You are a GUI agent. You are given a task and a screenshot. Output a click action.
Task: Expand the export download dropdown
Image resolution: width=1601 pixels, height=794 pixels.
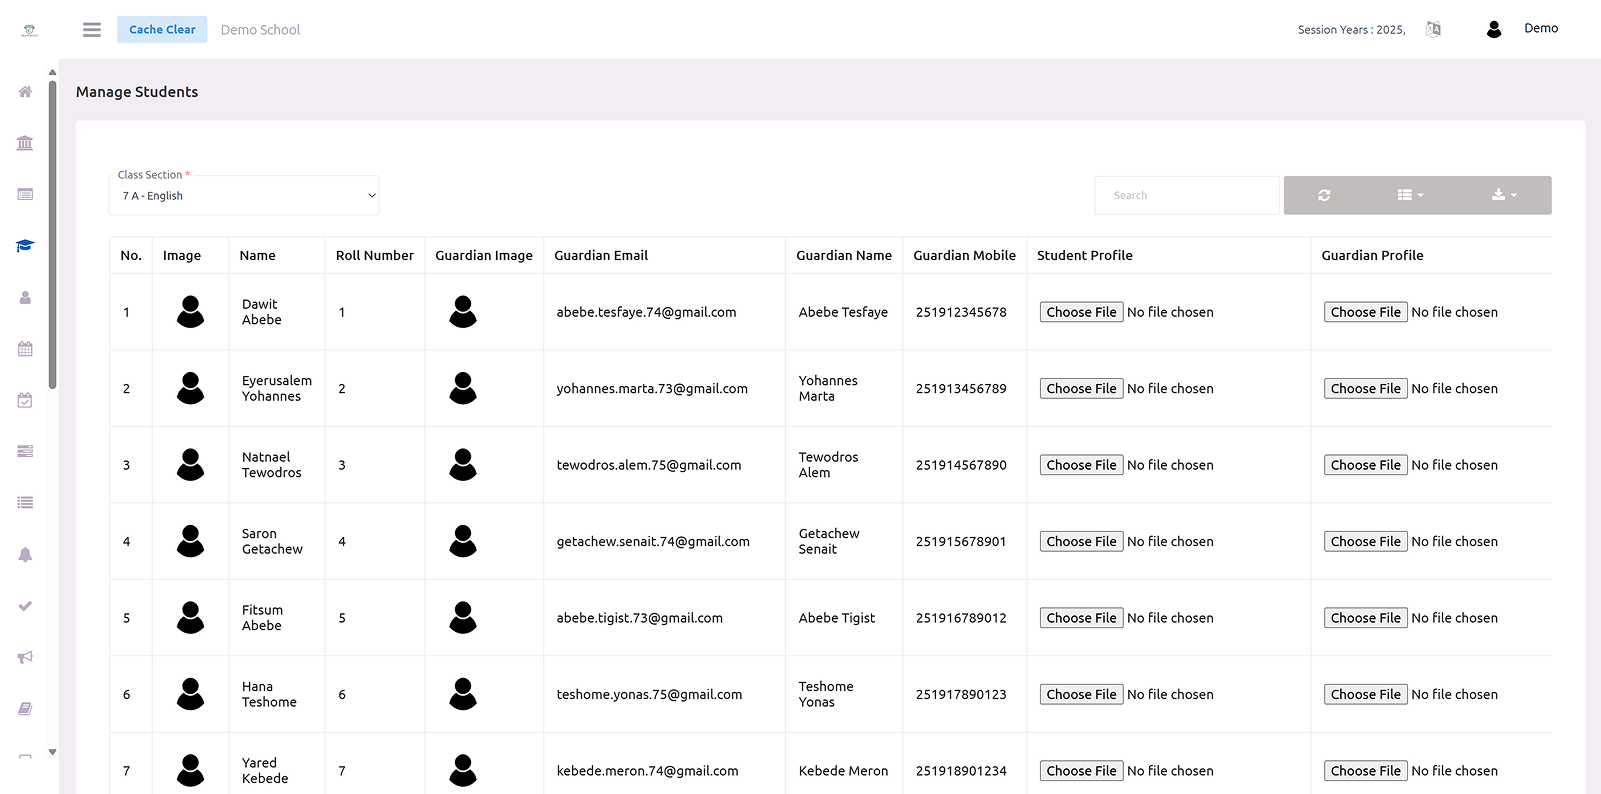pos(1504,195)
